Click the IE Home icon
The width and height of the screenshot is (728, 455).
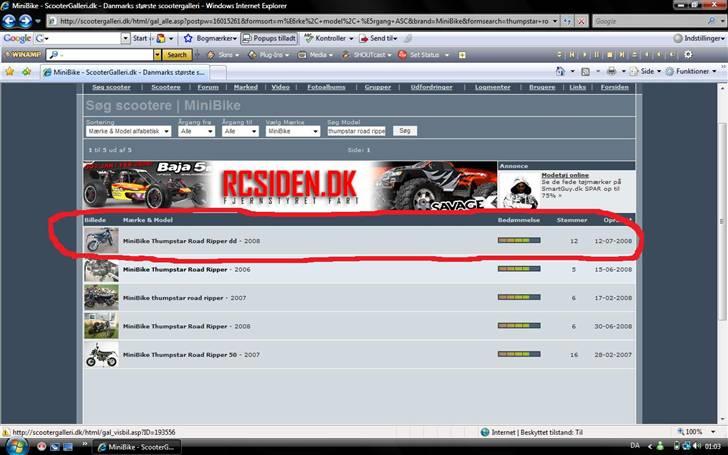tap(560, 72)
